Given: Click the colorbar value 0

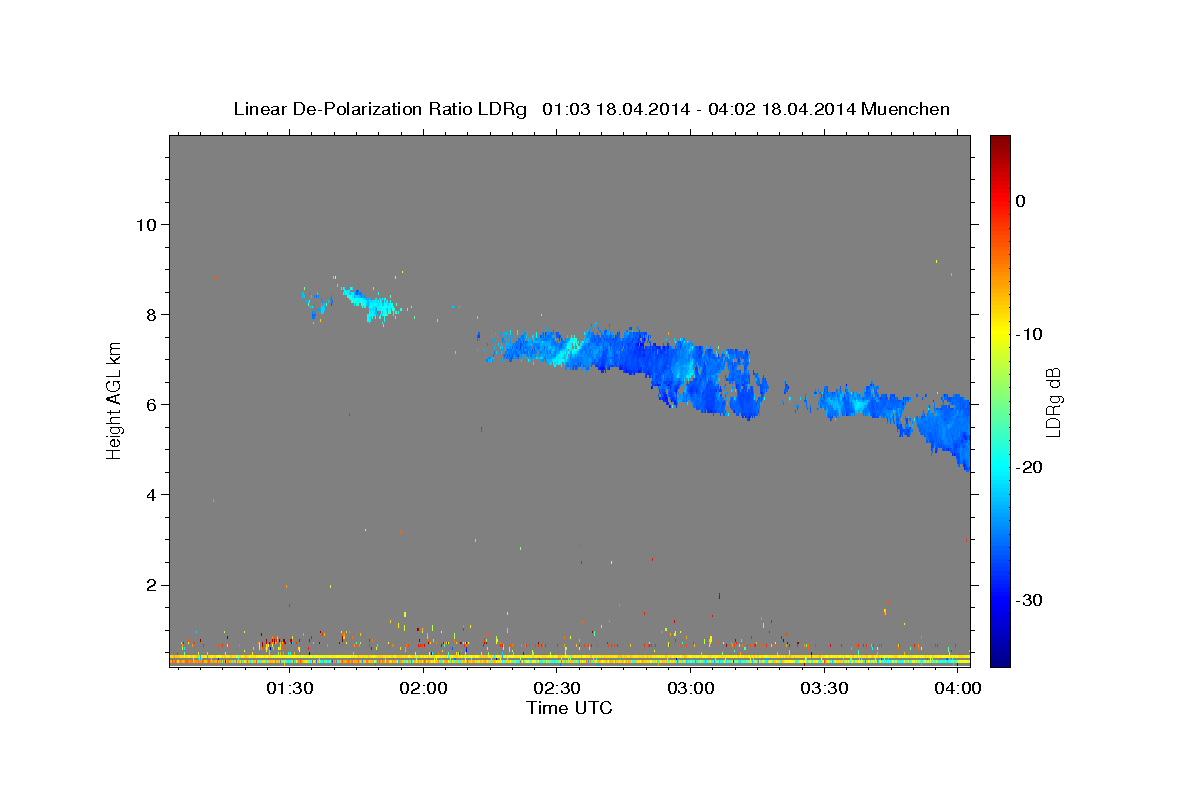Looking at the screenshot, I should click(1020, 201).
